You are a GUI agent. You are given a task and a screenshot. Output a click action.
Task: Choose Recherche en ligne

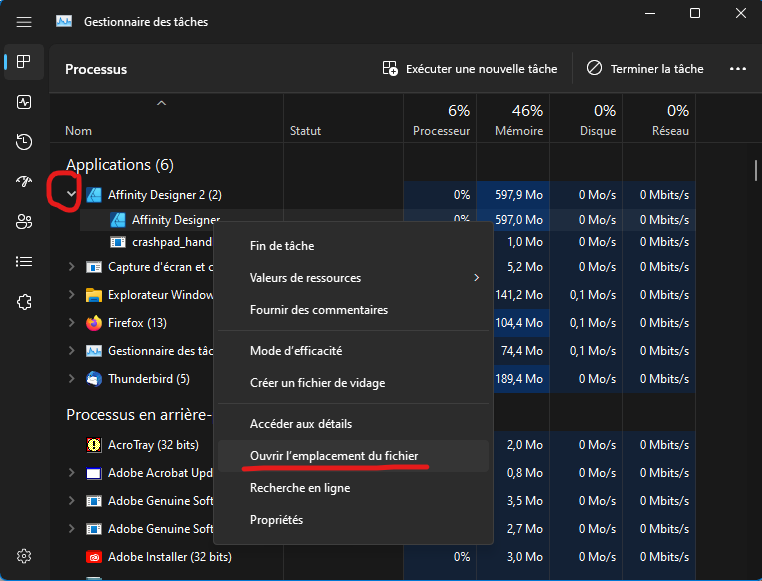point(353,488)
